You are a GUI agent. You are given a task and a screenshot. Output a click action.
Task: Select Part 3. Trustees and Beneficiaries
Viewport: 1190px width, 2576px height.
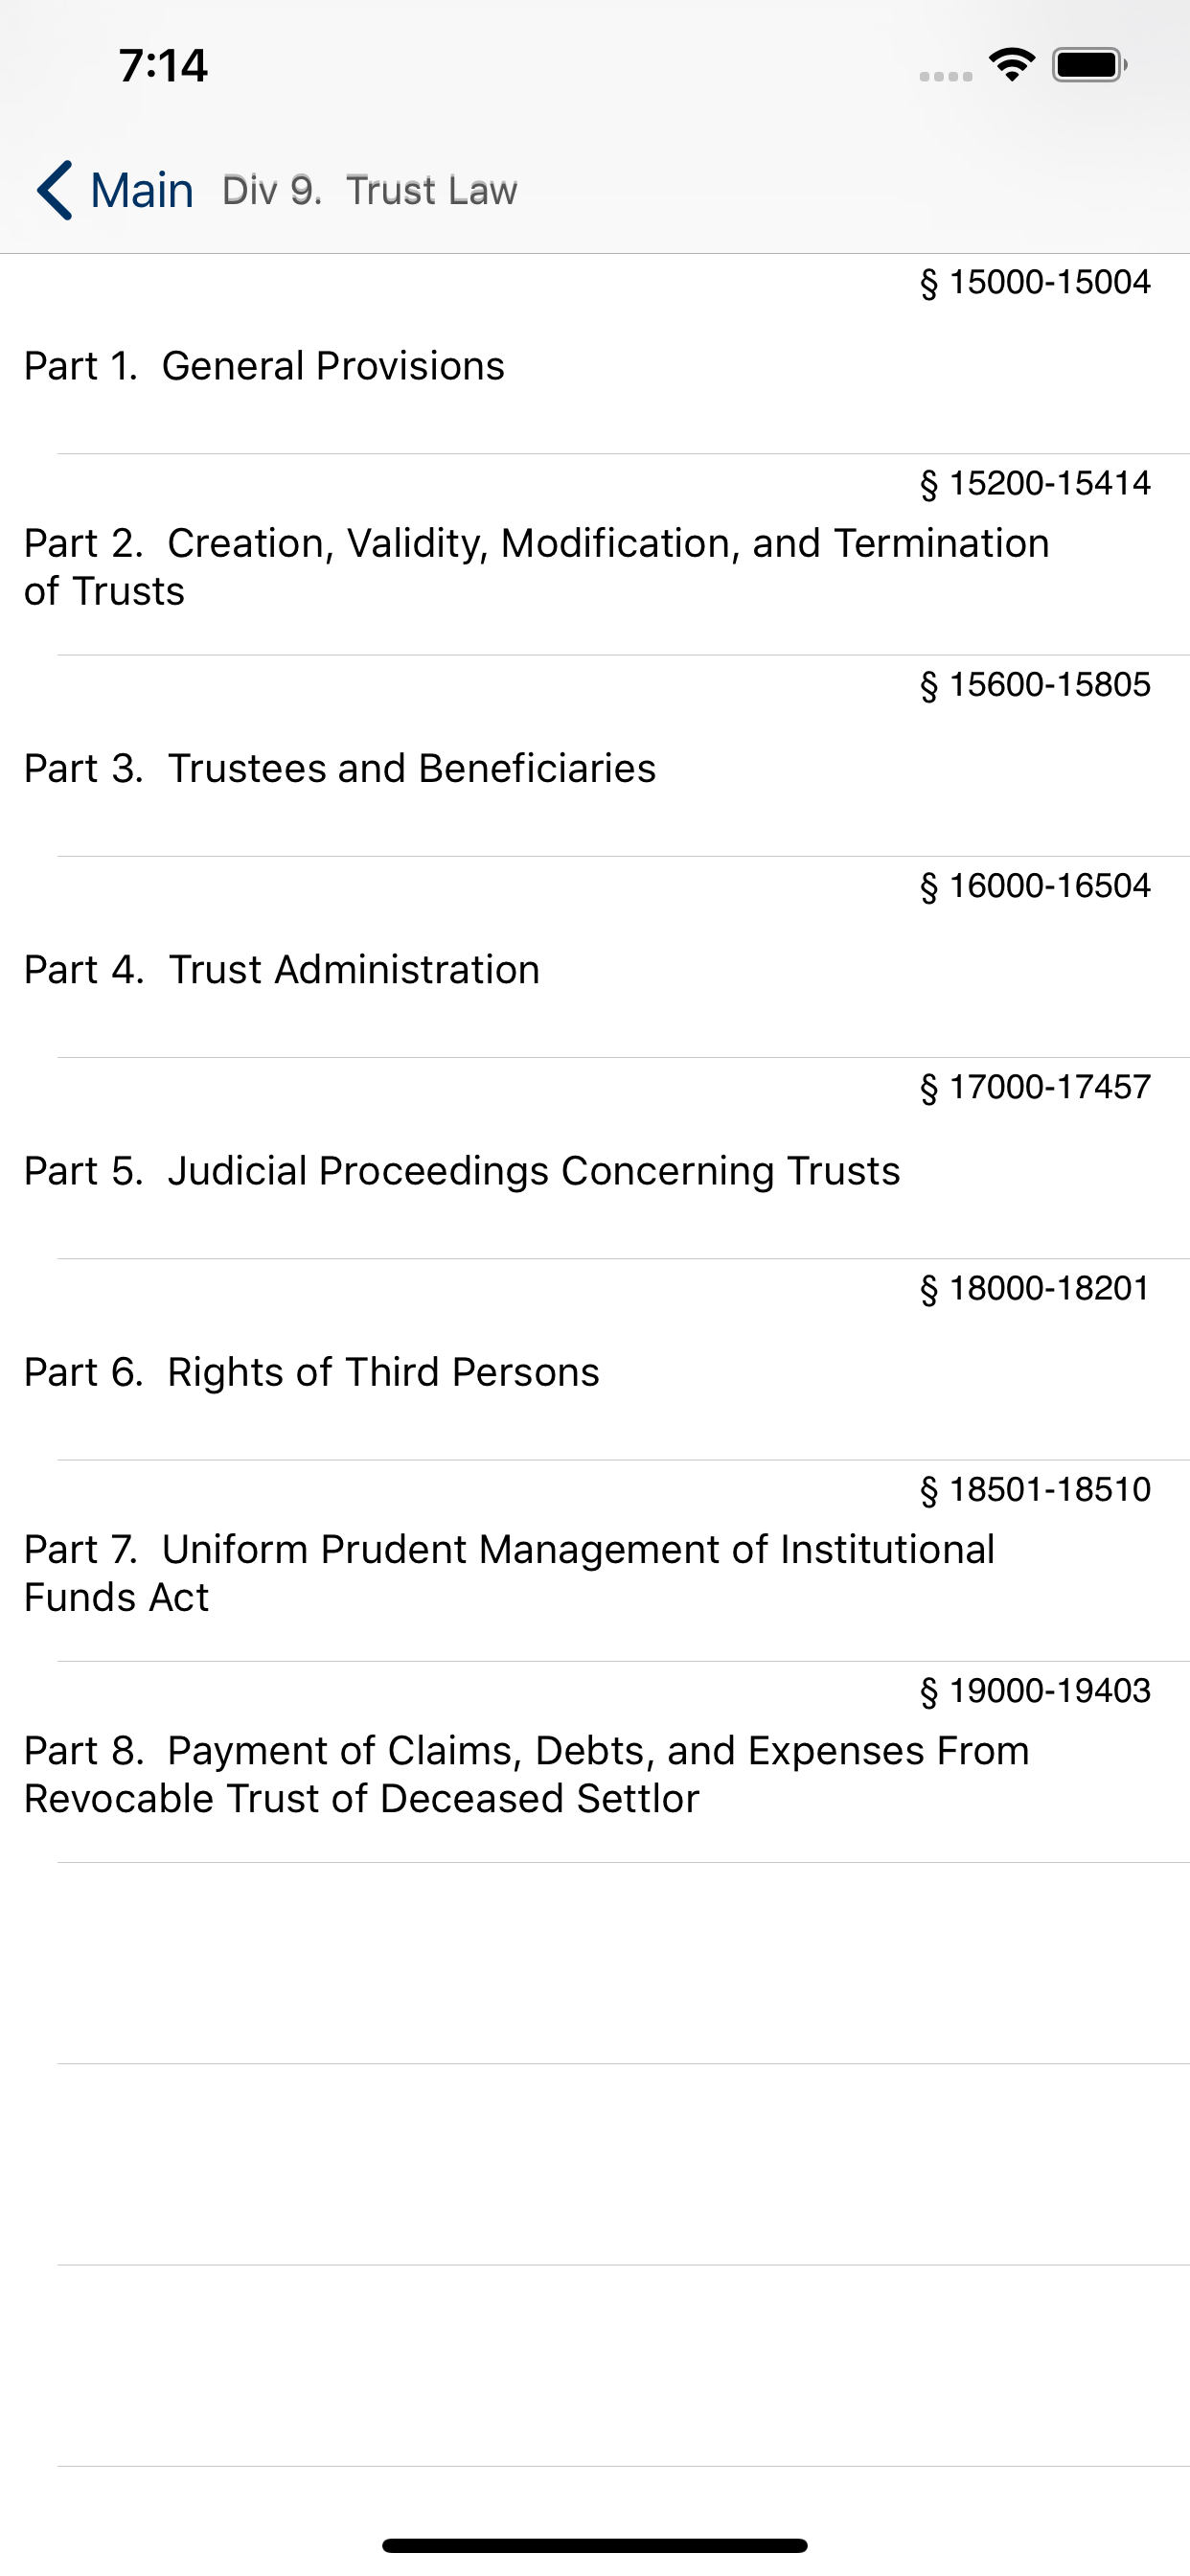[340, 768]
